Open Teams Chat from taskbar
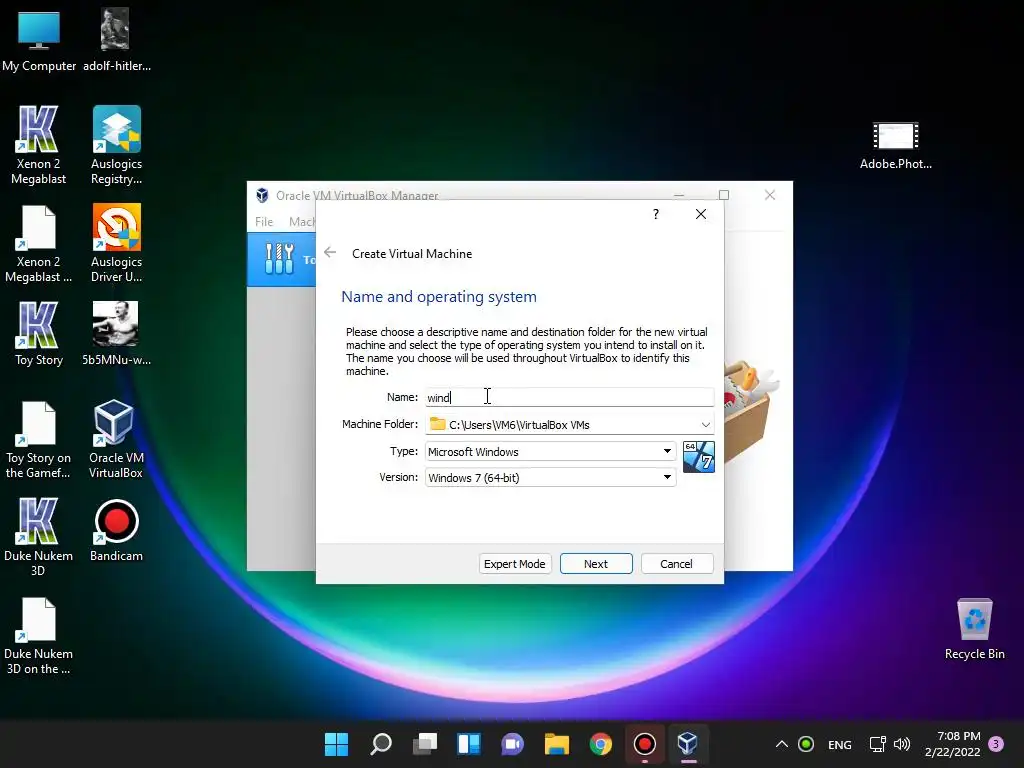The width and height of the screenshot is (1024, 768). click(x=513, y=744)
